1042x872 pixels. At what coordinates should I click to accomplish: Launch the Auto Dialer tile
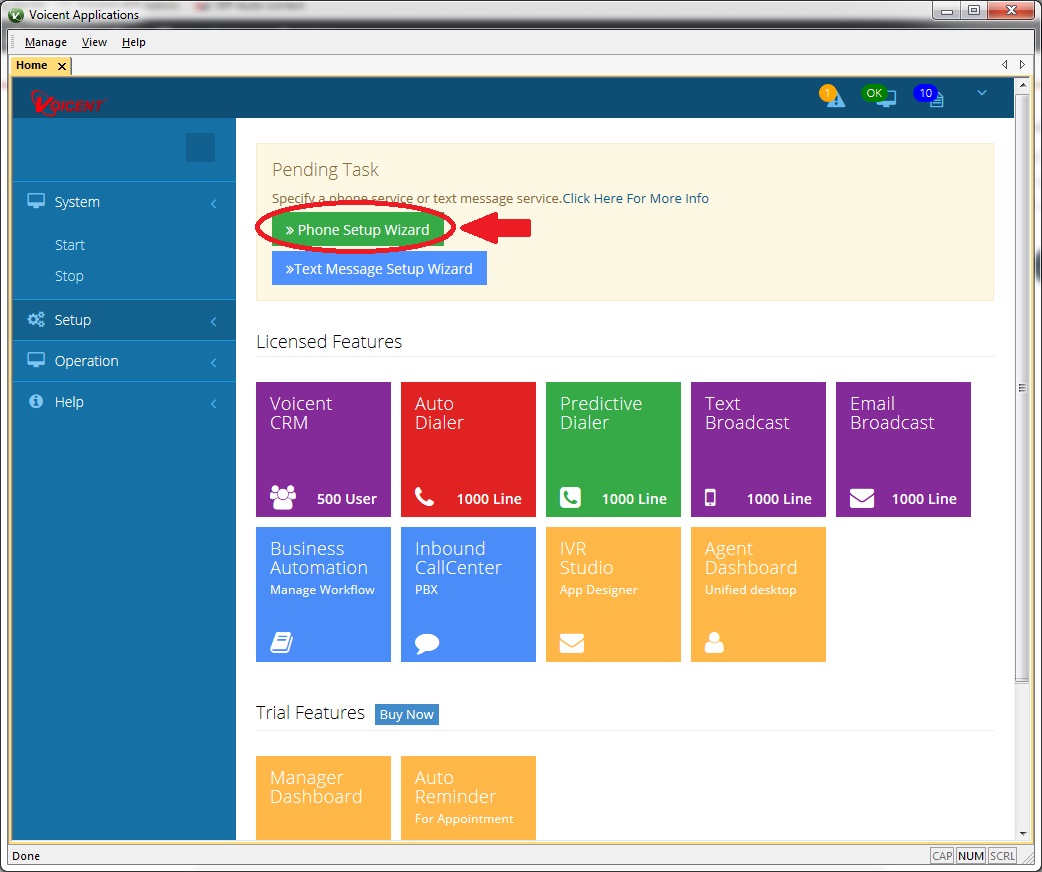tap(468, 449)
